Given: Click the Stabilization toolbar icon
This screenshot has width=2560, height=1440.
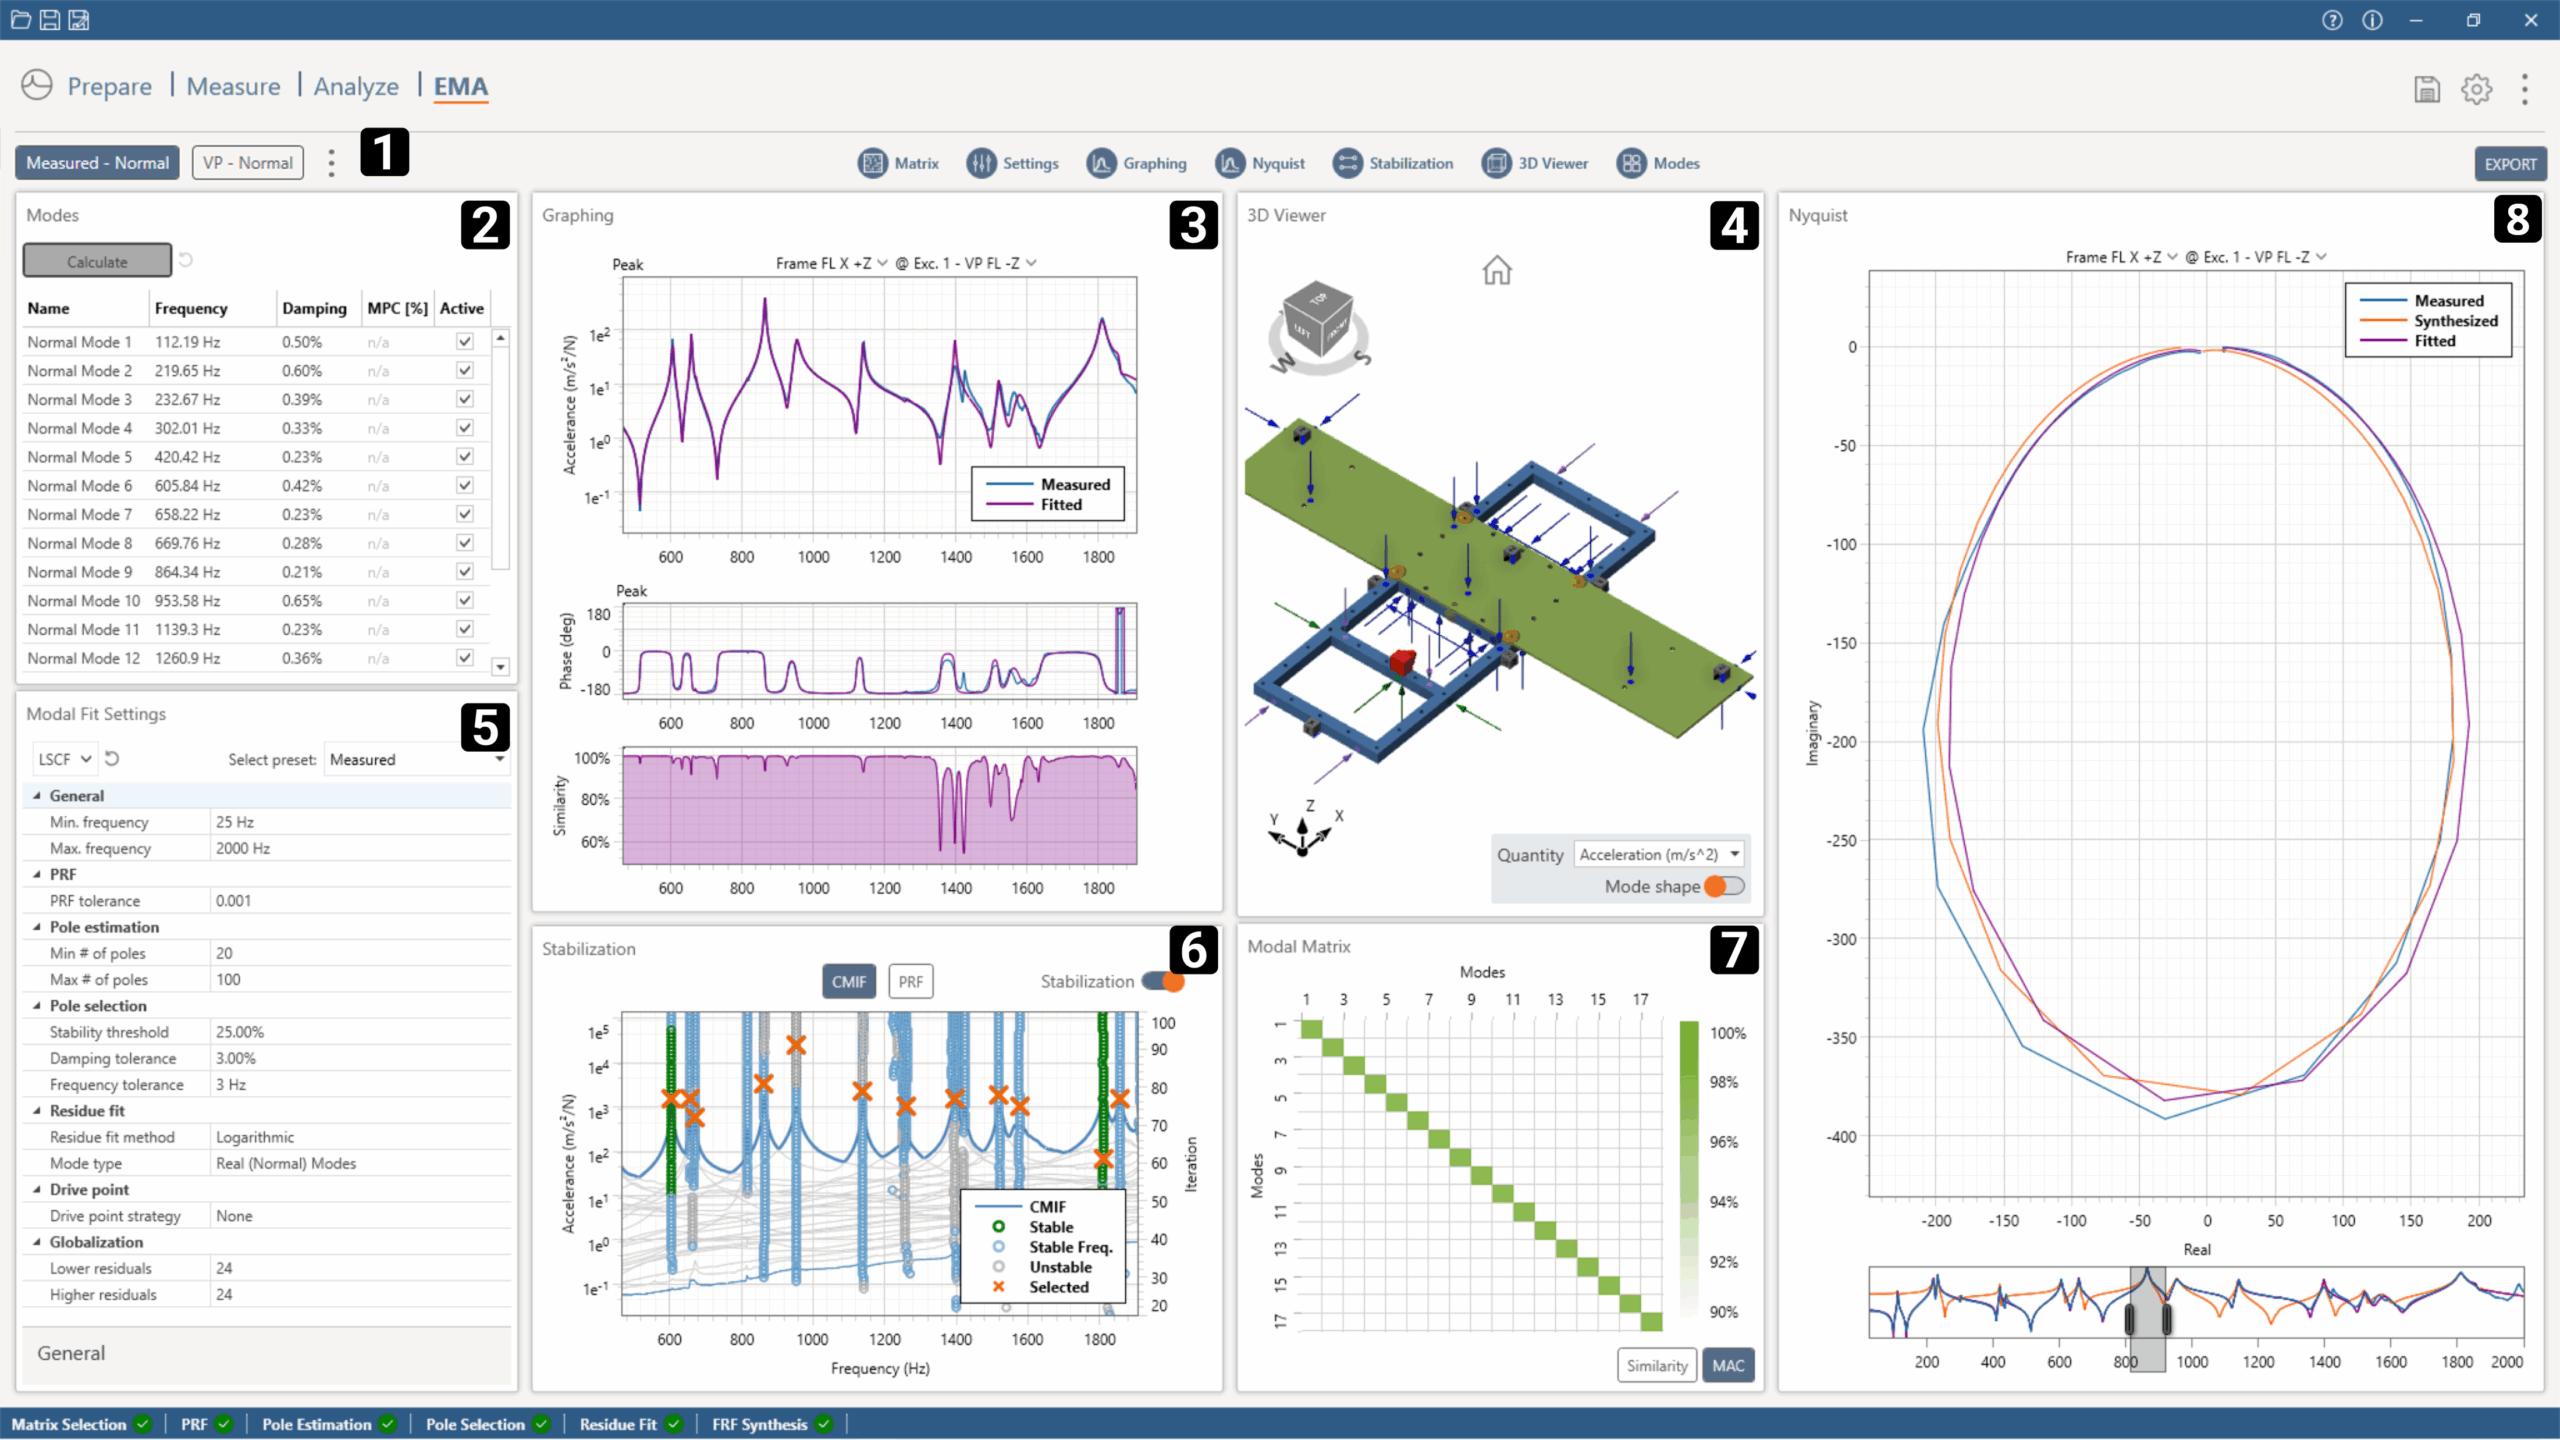Looking at the screenshot, I should point(1347,163).
